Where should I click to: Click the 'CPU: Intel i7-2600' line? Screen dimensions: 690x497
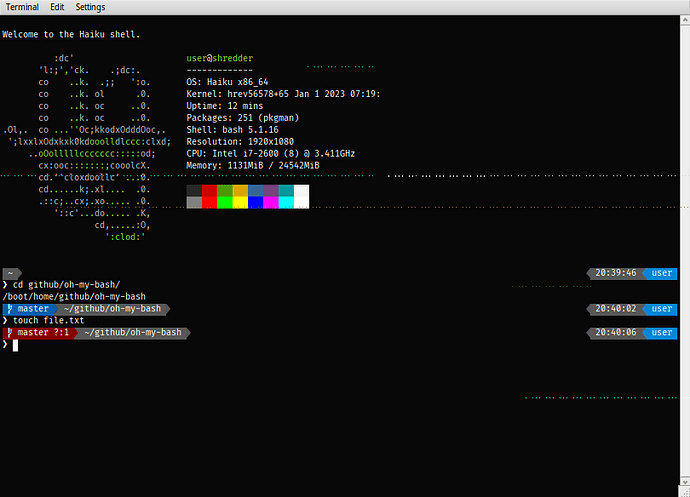[270, 153]
